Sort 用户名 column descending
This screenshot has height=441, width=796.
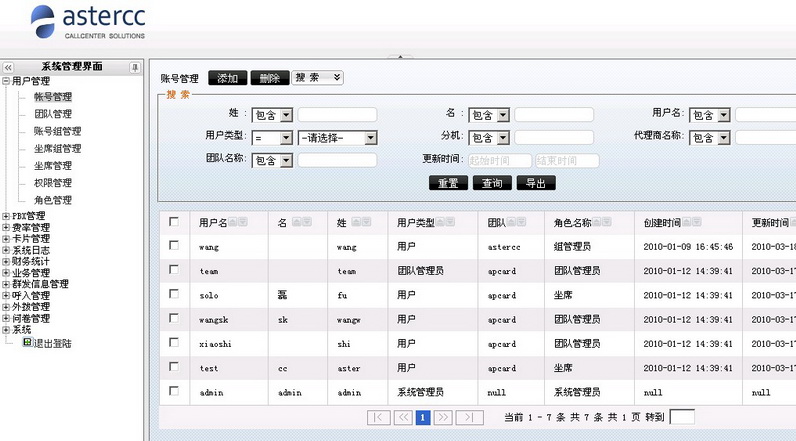243,222
